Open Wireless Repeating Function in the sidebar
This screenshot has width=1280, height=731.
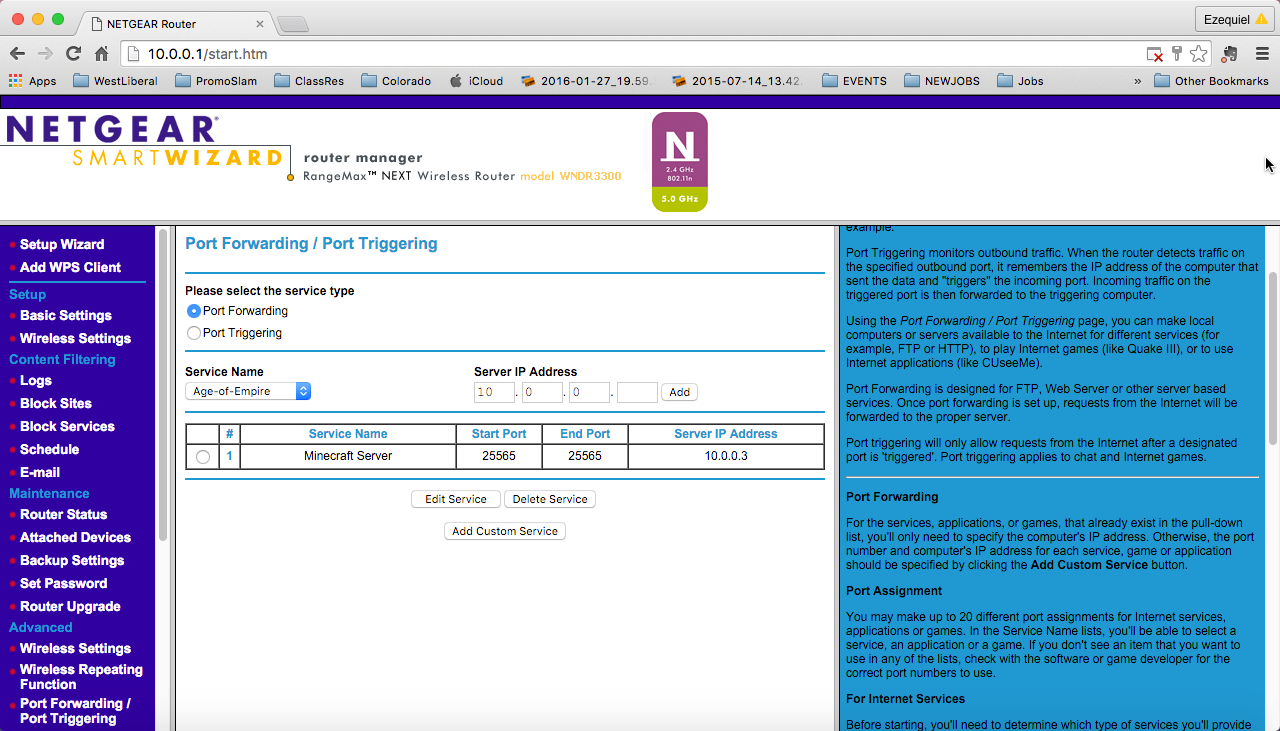point(81,677)
